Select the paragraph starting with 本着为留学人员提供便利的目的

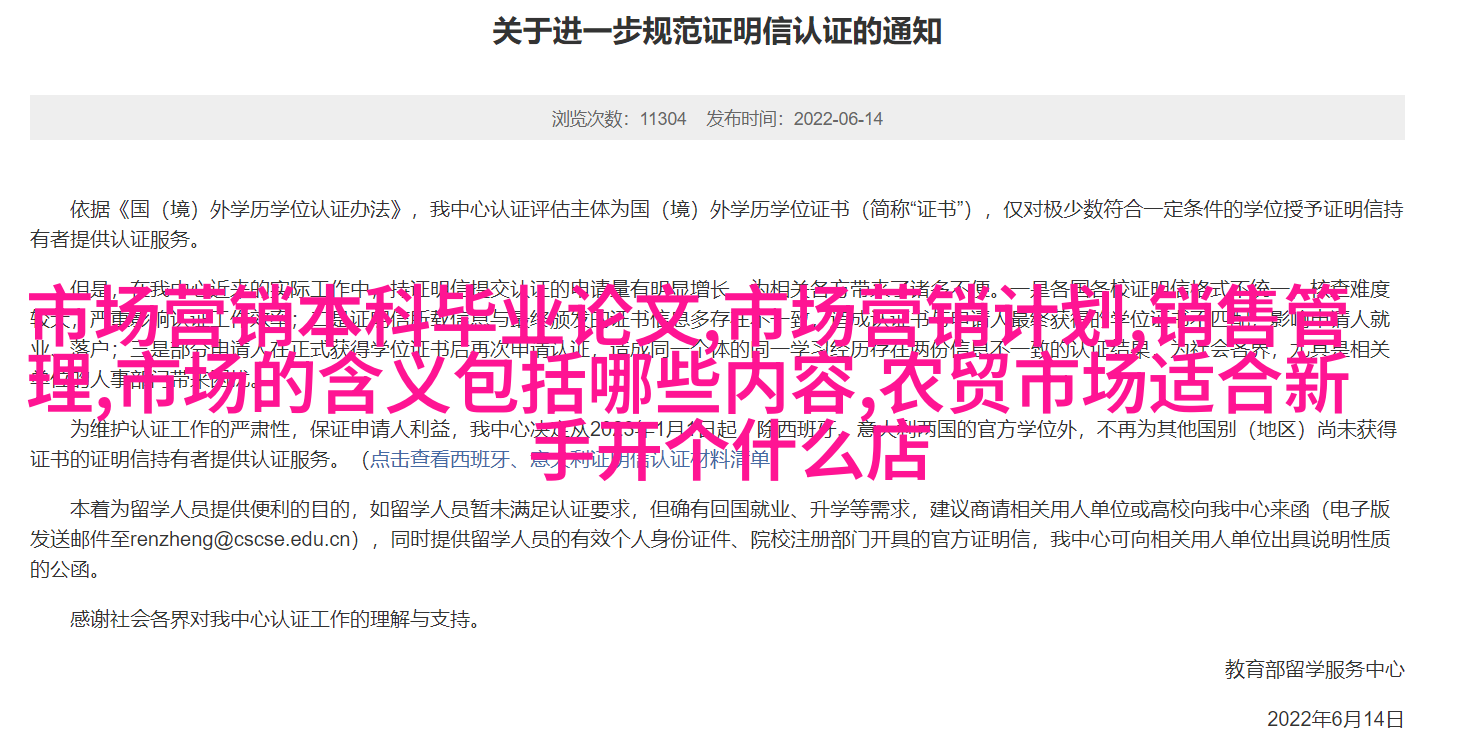pyautogui.click(x=717, y=539)
